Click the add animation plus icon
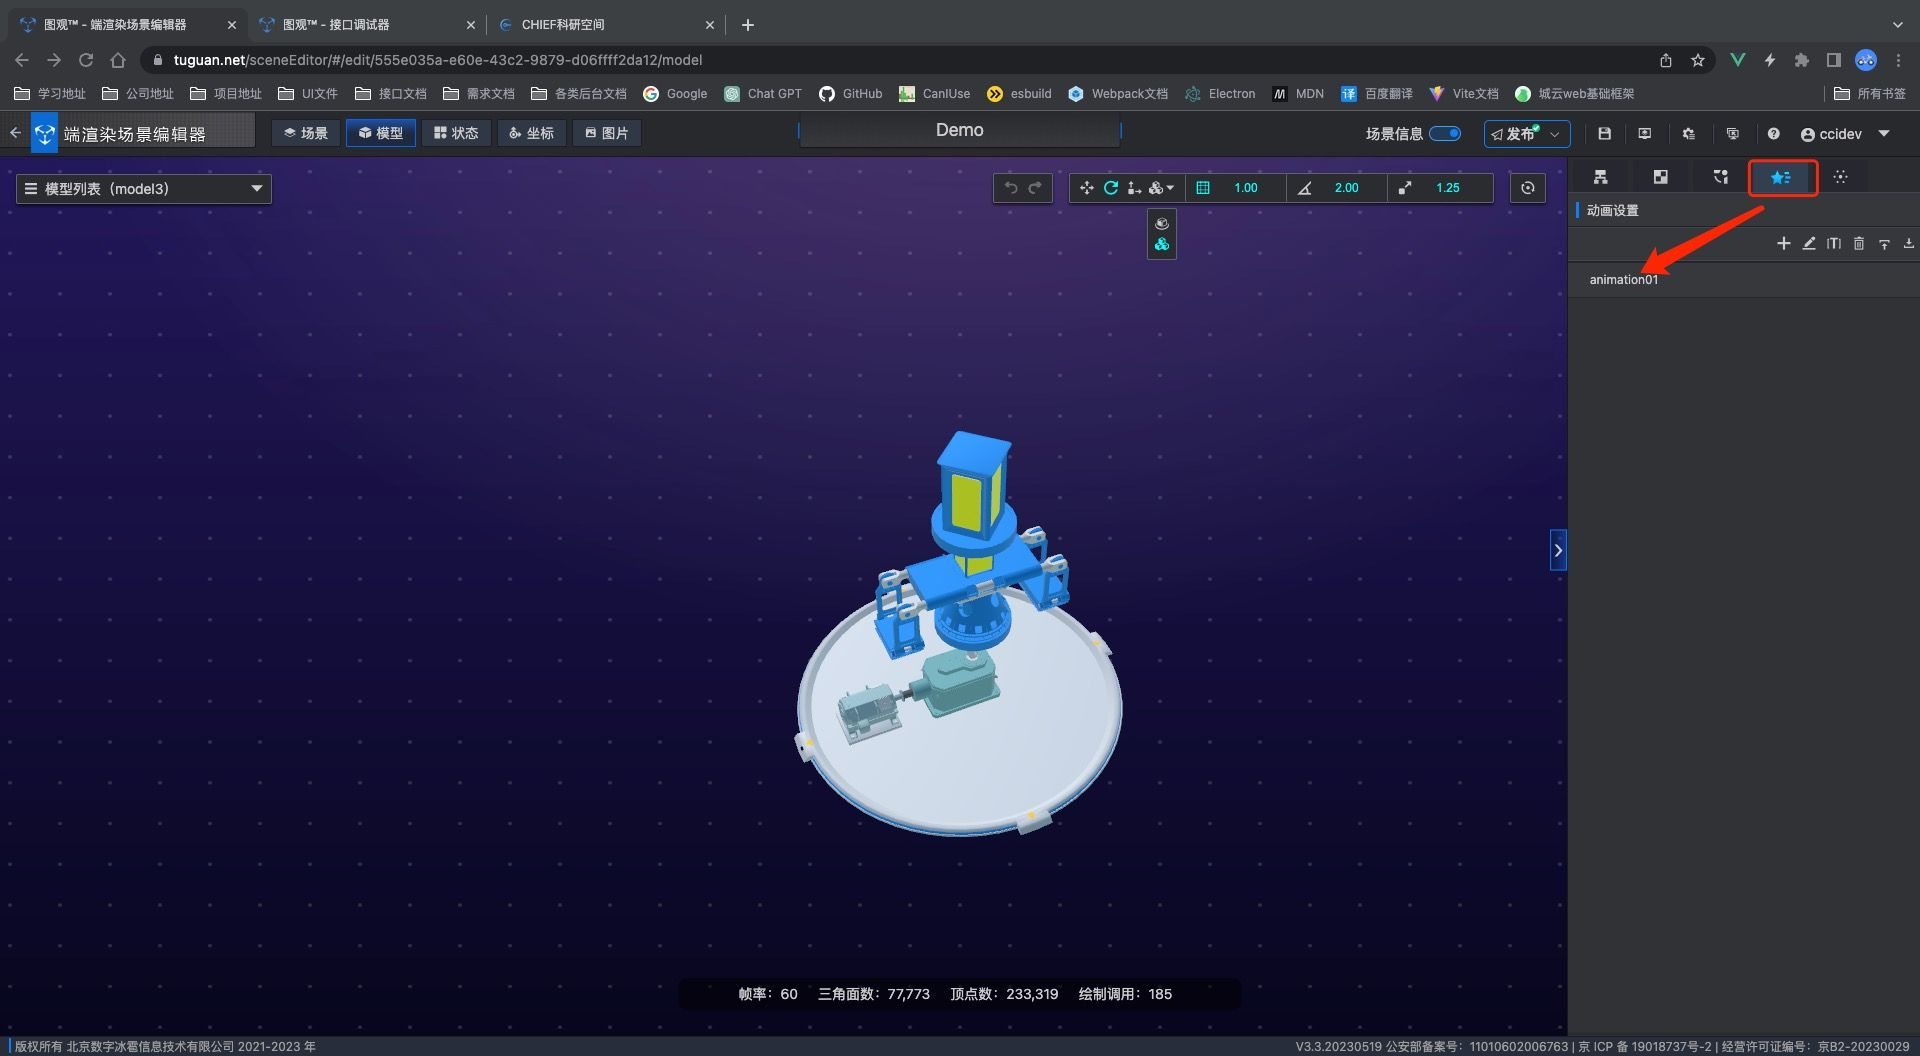The width and height of the screenshot is (1920, 1056). (x=1783, y=244)
